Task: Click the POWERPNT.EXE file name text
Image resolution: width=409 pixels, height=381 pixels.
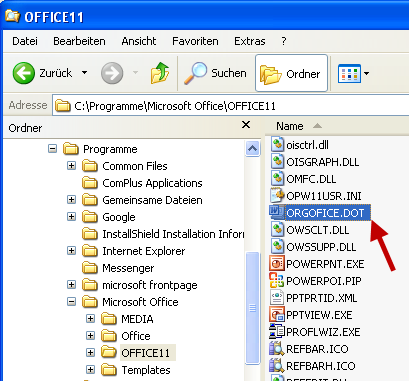Action: pyautogui.click(x=325, y=264)
